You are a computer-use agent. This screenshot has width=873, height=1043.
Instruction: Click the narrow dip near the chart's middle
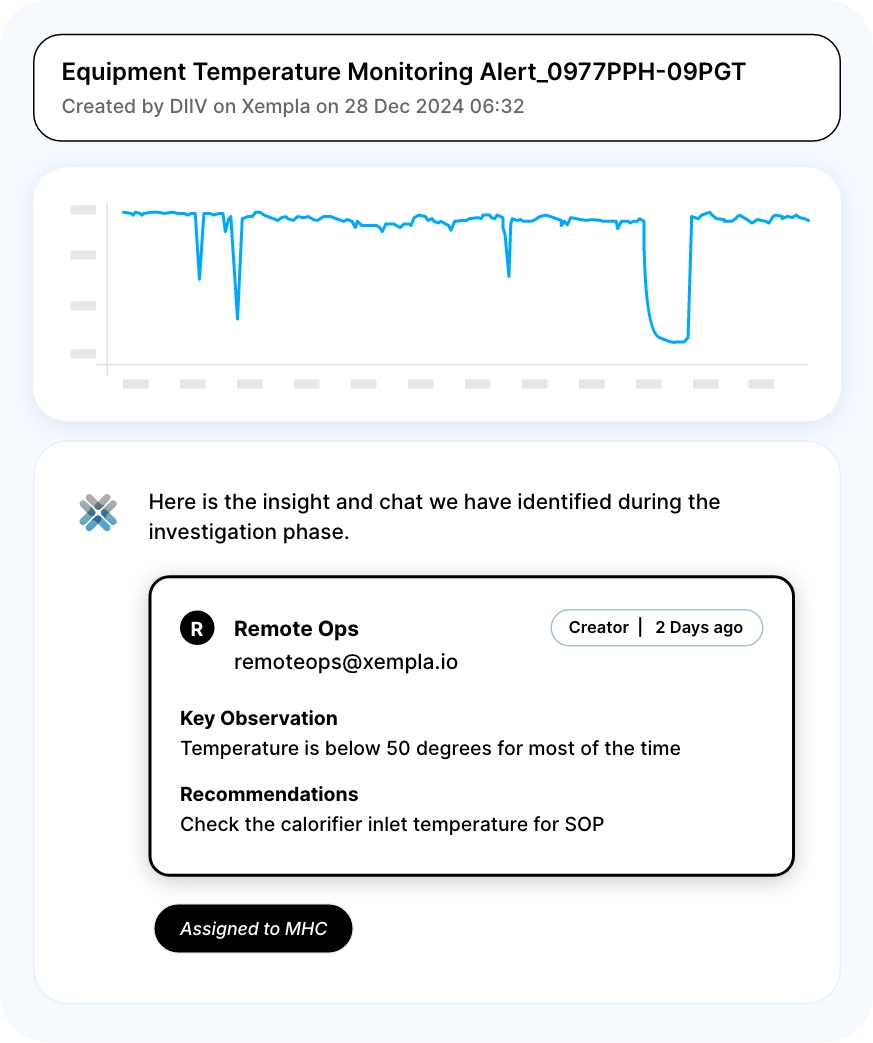click(509, 272)
